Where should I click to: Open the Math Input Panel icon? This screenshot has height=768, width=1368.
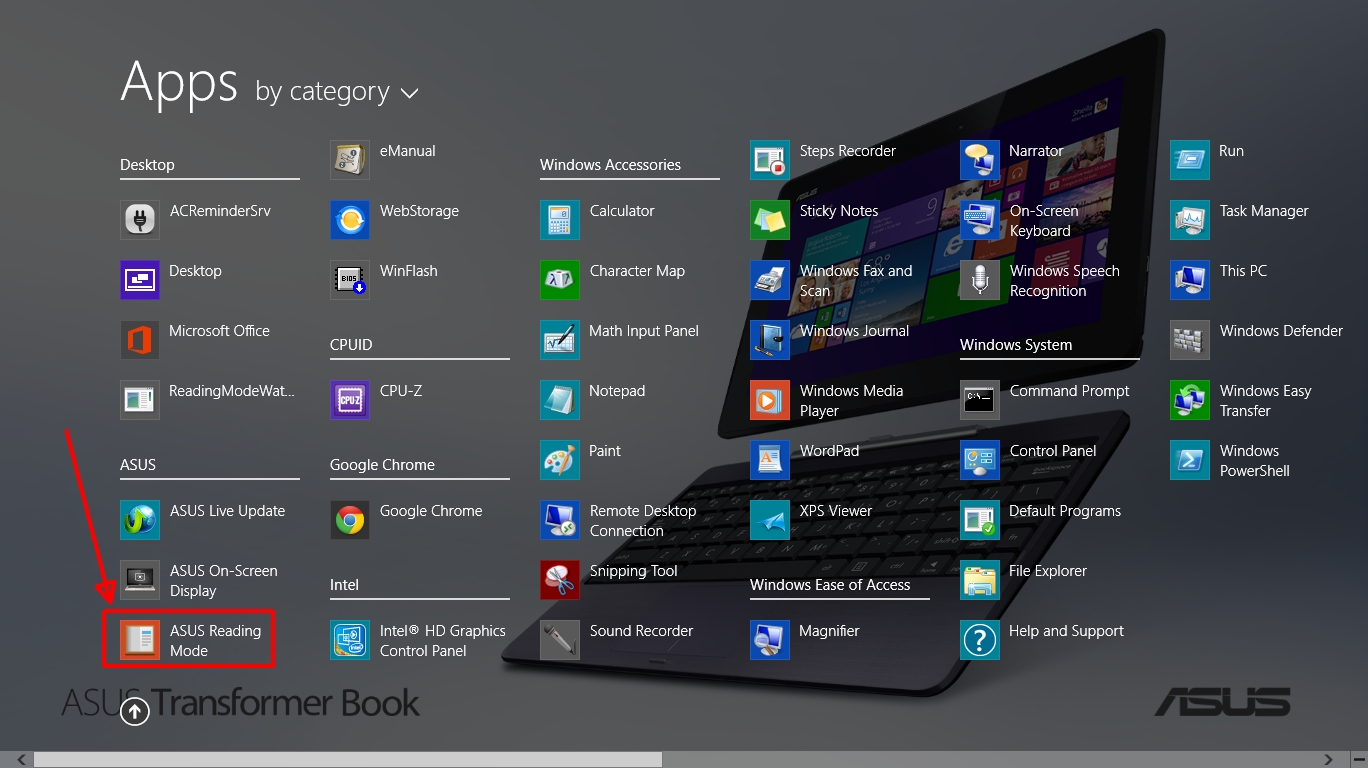[x=560, y=340]
